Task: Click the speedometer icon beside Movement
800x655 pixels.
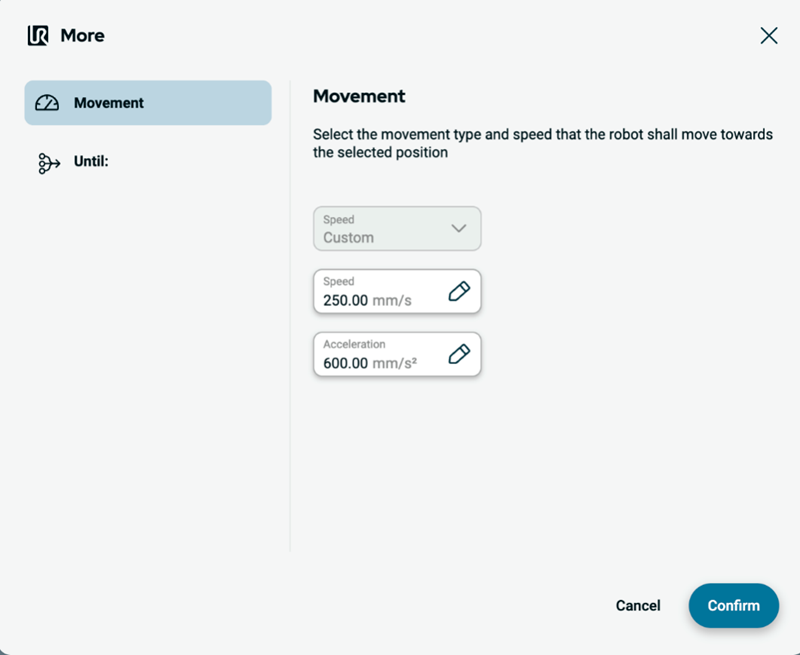Action: click(47, 103)
